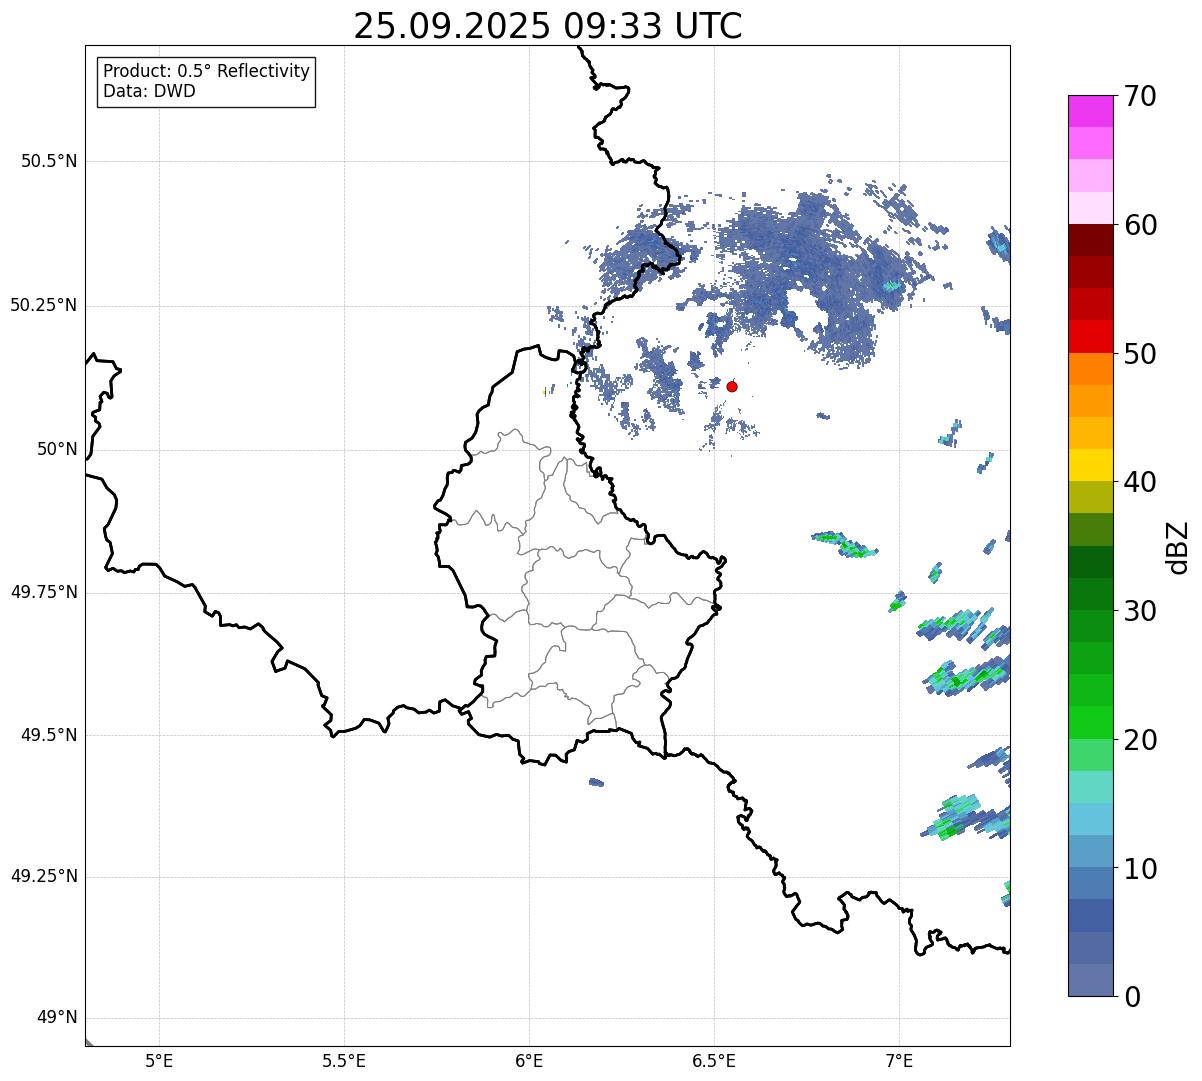
Task: Click the radar echo just south of Luxembourg
Action: [x=596, y=782]
